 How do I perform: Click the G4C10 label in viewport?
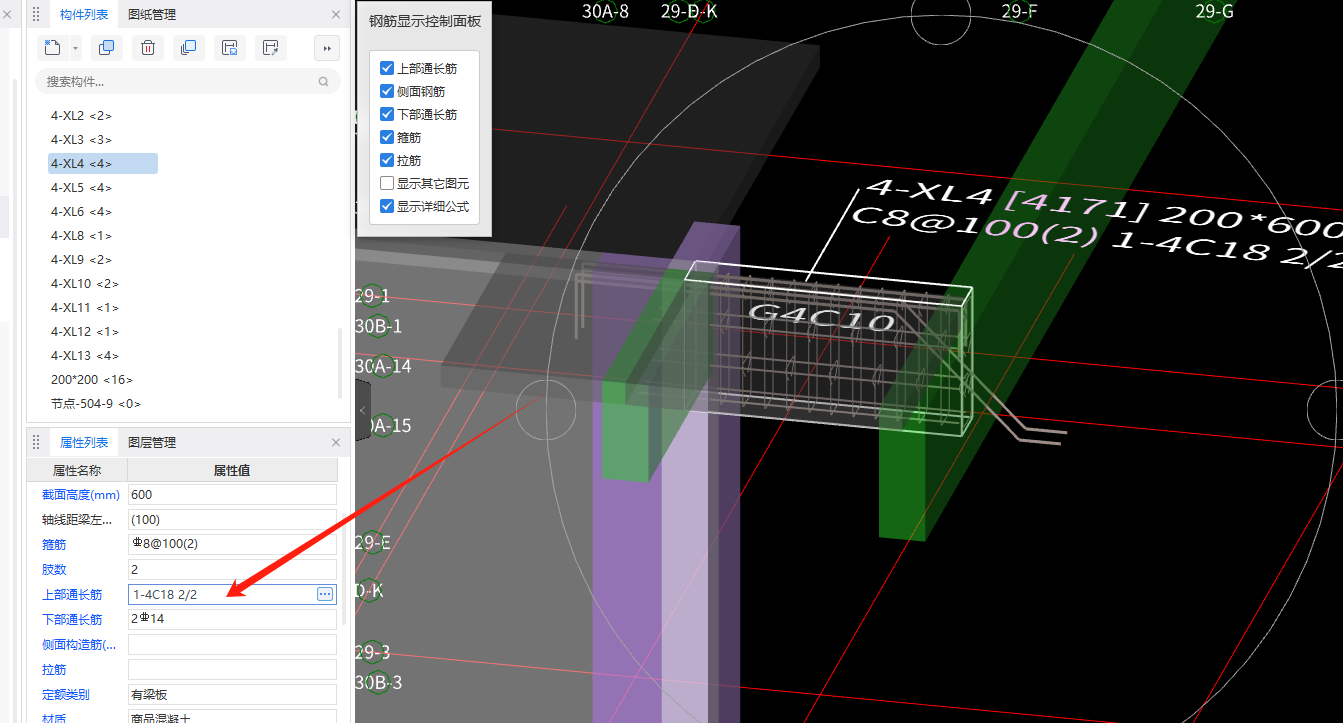[821, 317]
